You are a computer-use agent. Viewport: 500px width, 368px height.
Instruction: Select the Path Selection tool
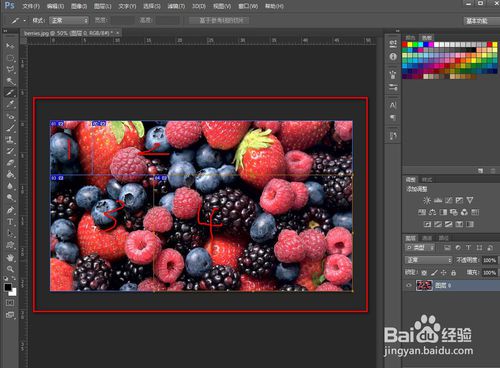tap(10, 233)
